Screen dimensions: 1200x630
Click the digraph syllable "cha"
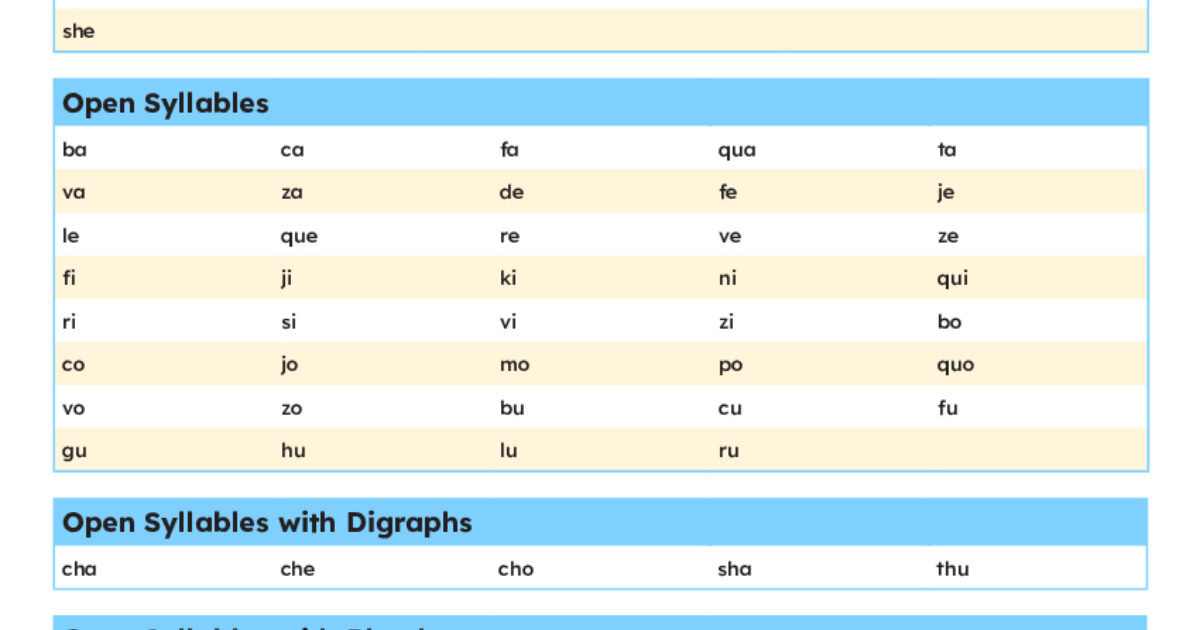click(80, 568)
